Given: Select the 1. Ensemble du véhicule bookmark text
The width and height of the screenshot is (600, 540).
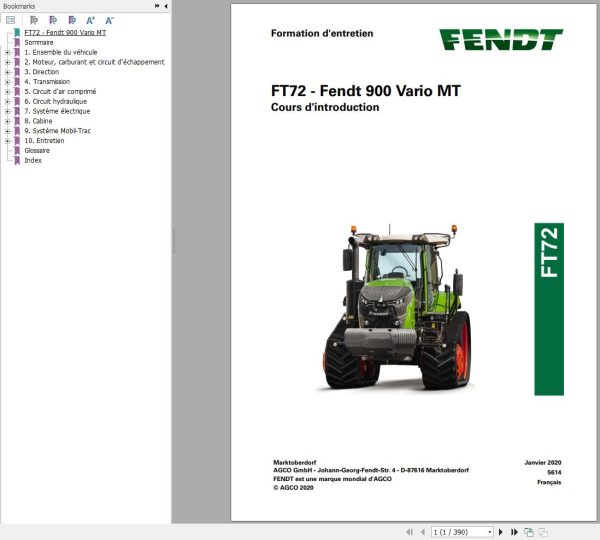Looking at the screenshot, I should [x=61, y=52].
